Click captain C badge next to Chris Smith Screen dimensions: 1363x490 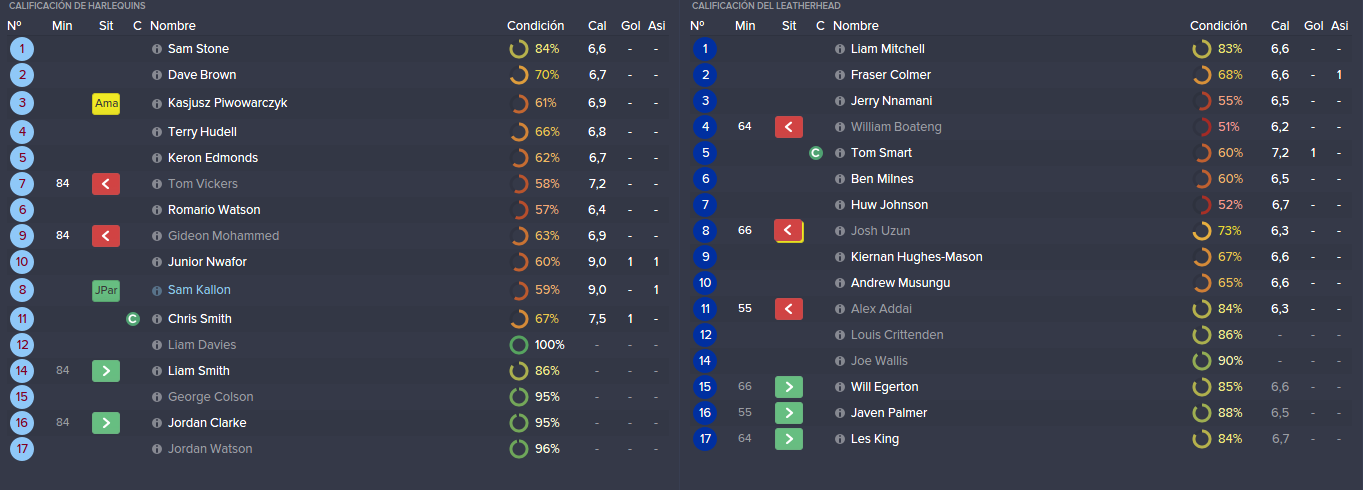tap(133, 319)
